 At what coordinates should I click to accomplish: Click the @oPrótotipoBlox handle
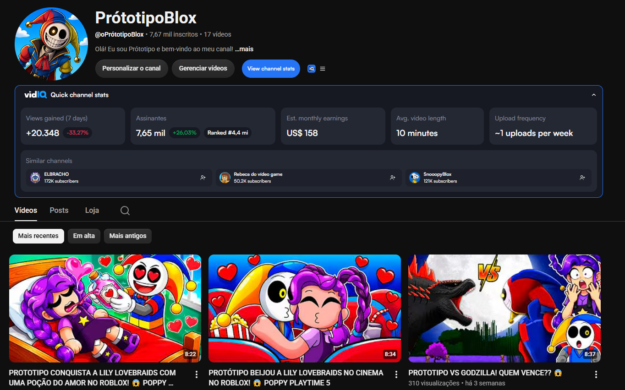[x=119, y=35]
